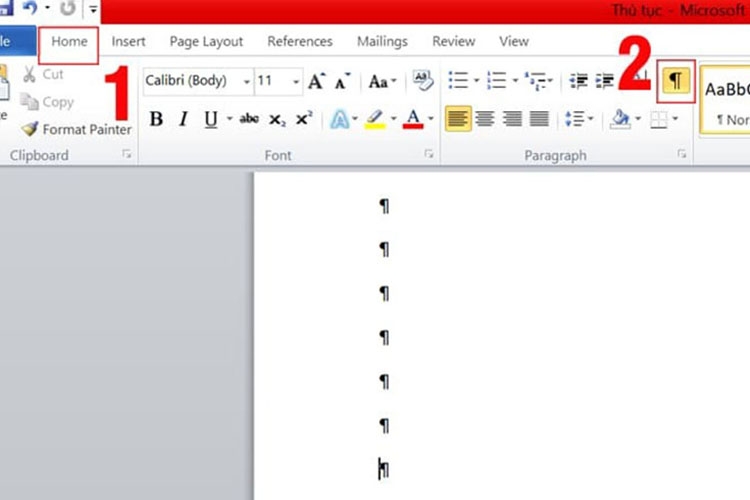Toggle Superscript formatting
The image size is (750, 500).
pos(304,118)
